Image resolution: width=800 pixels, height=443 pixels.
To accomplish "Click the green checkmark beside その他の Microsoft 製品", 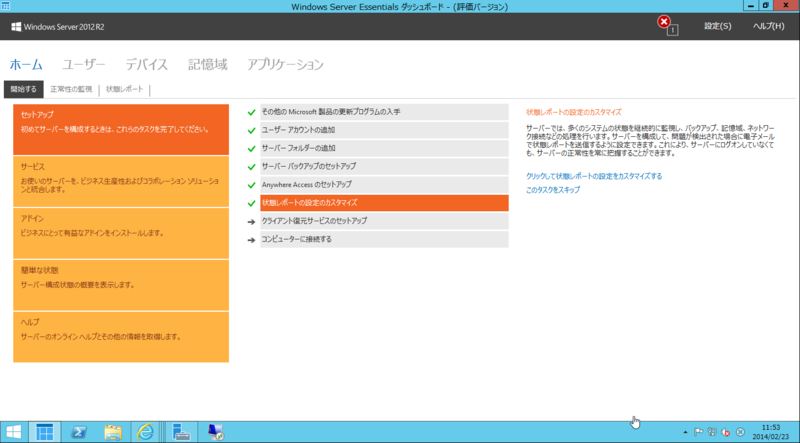I will [251, 112].
